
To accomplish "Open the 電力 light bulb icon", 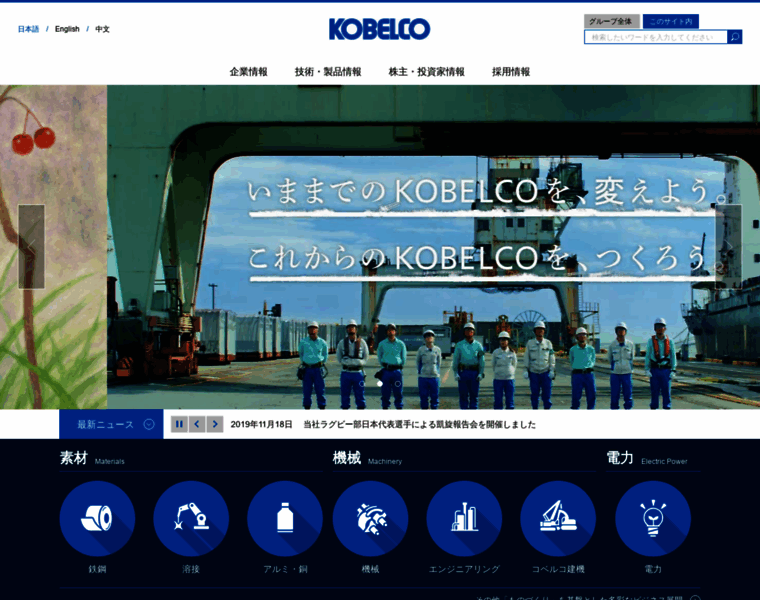I will click(x=653, y=518).
